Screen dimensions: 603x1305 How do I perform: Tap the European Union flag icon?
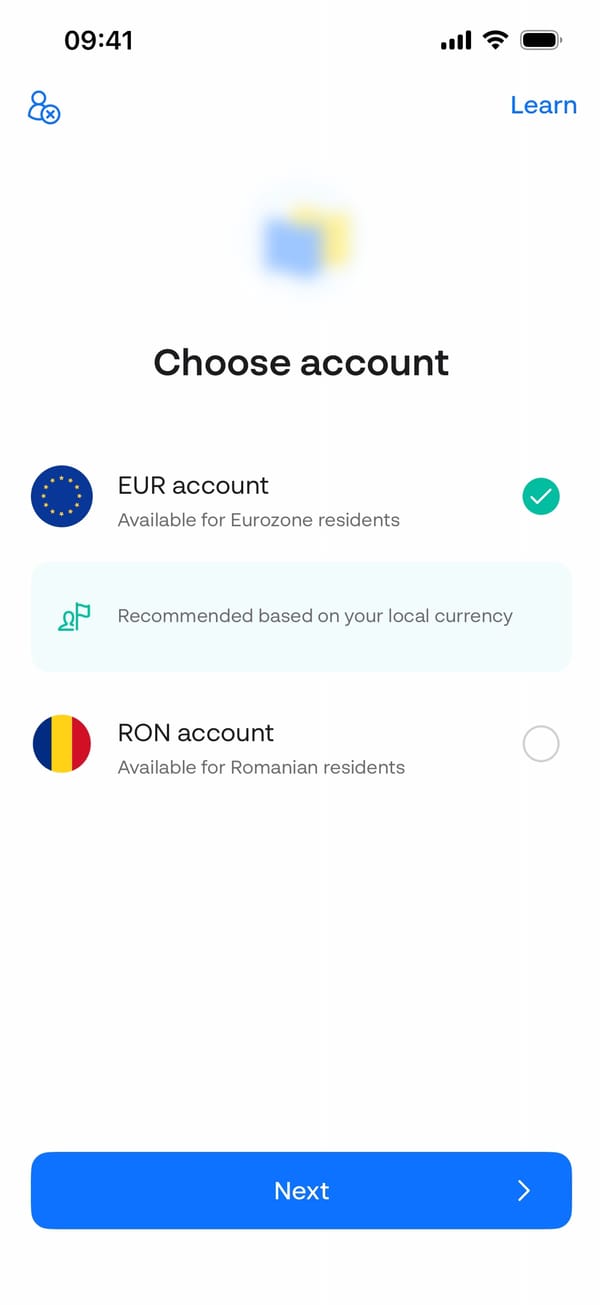62,497
